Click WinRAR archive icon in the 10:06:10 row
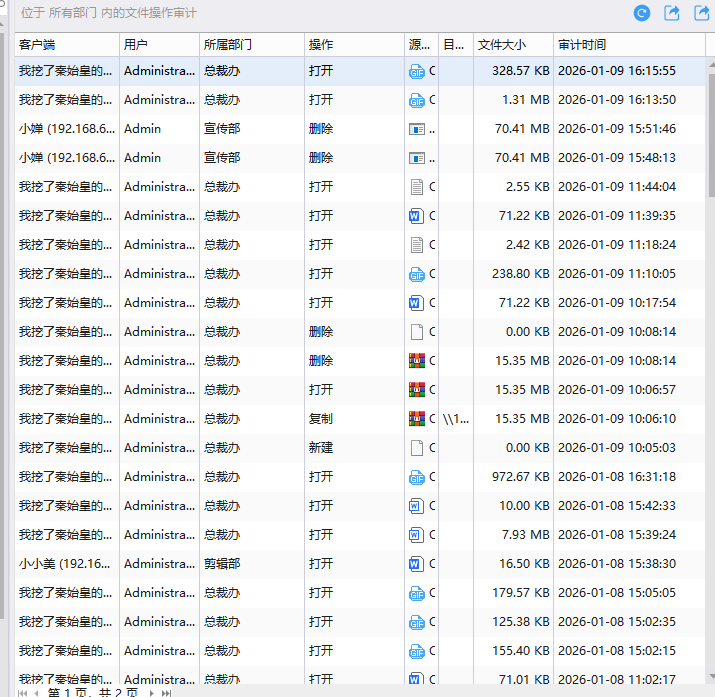The height and width of the screenshot is (697, 715). coord(417,419)
